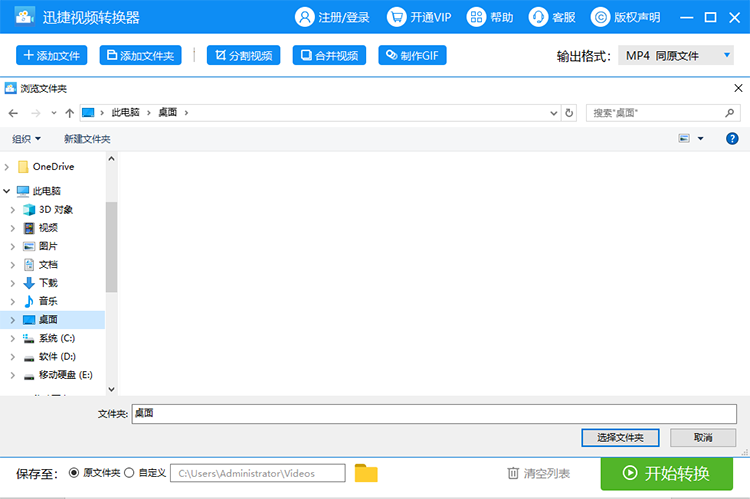Click the 选择文件夹 button
Image resolution: width=750 pixels, height=499 pixels.
(x=620, y=437)
